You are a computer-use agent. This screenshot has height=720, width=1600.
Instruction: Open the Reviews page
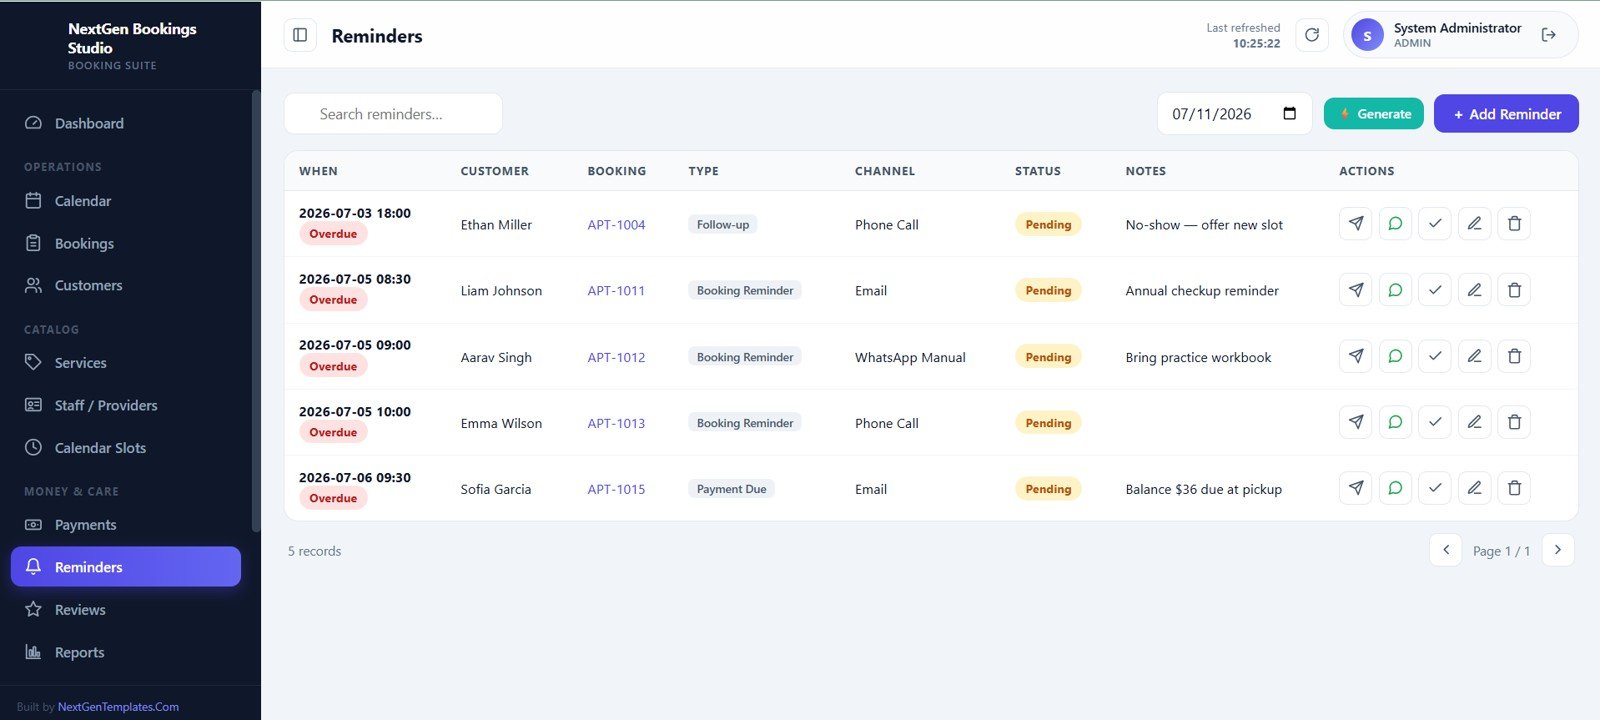pos(126,610)
